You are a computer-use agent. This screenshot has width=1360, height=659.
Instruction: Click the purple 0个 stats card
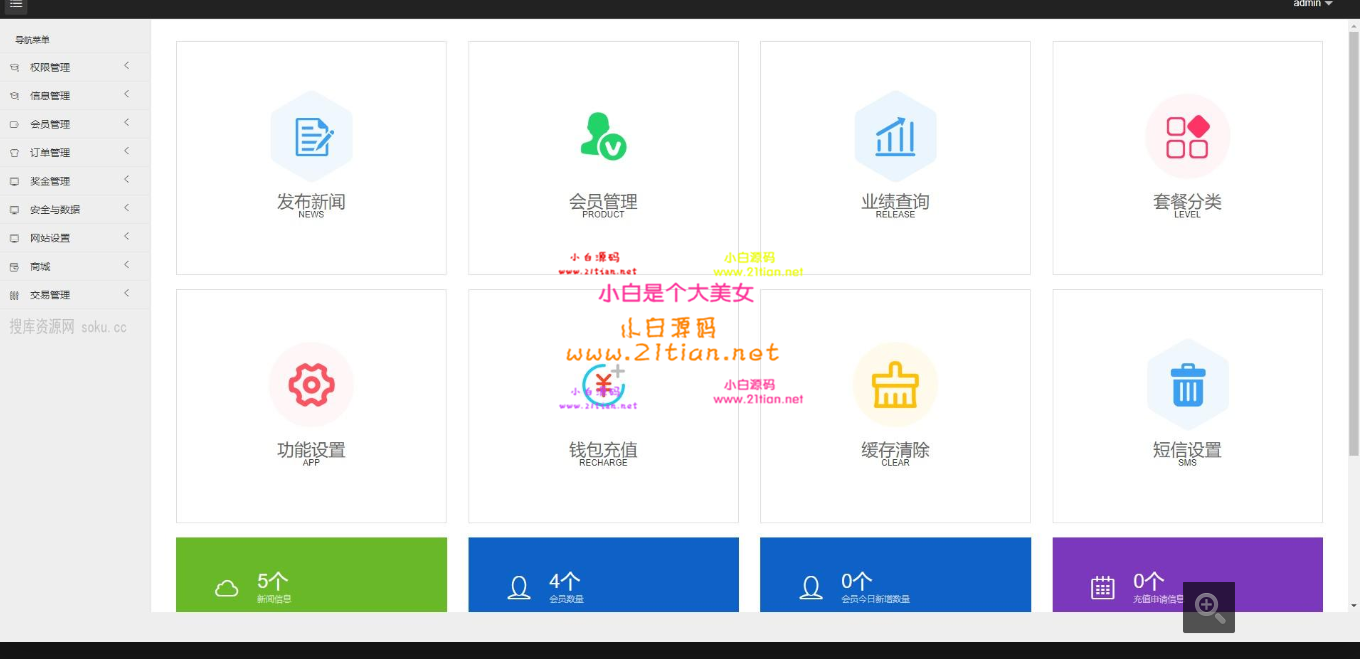point(1115,575)
